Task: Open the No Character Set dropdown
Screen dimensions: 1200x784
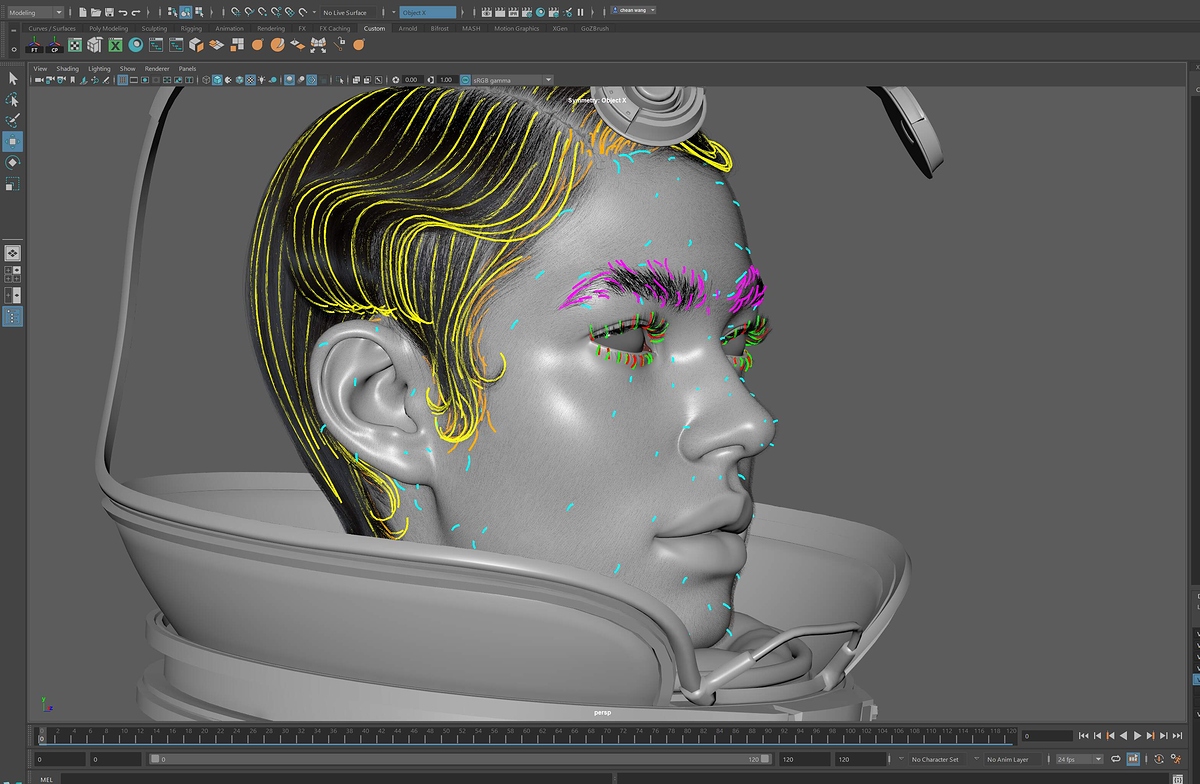Action: (x=939, y=759)
